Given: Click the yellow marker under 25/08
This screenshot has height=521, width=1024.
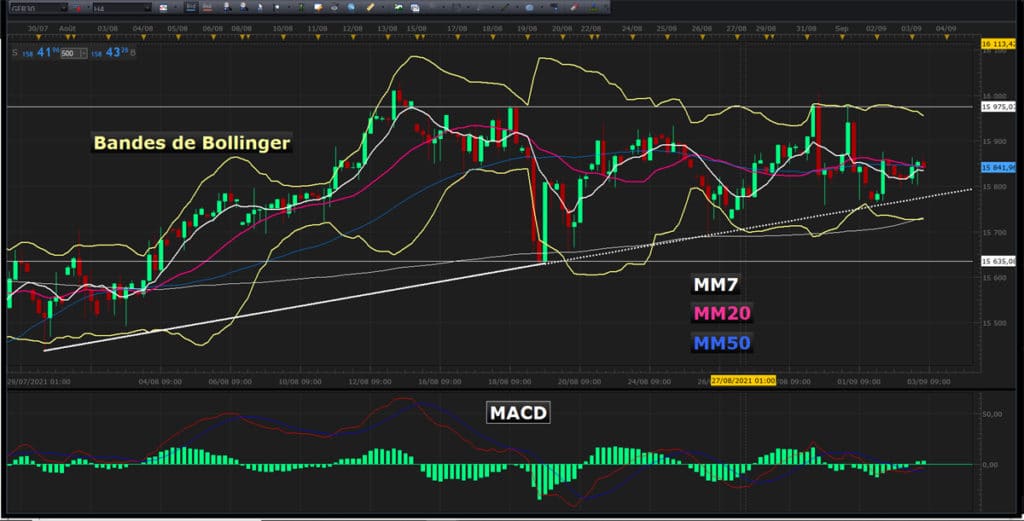Looking at the screenshot, I should click(667, 37).
